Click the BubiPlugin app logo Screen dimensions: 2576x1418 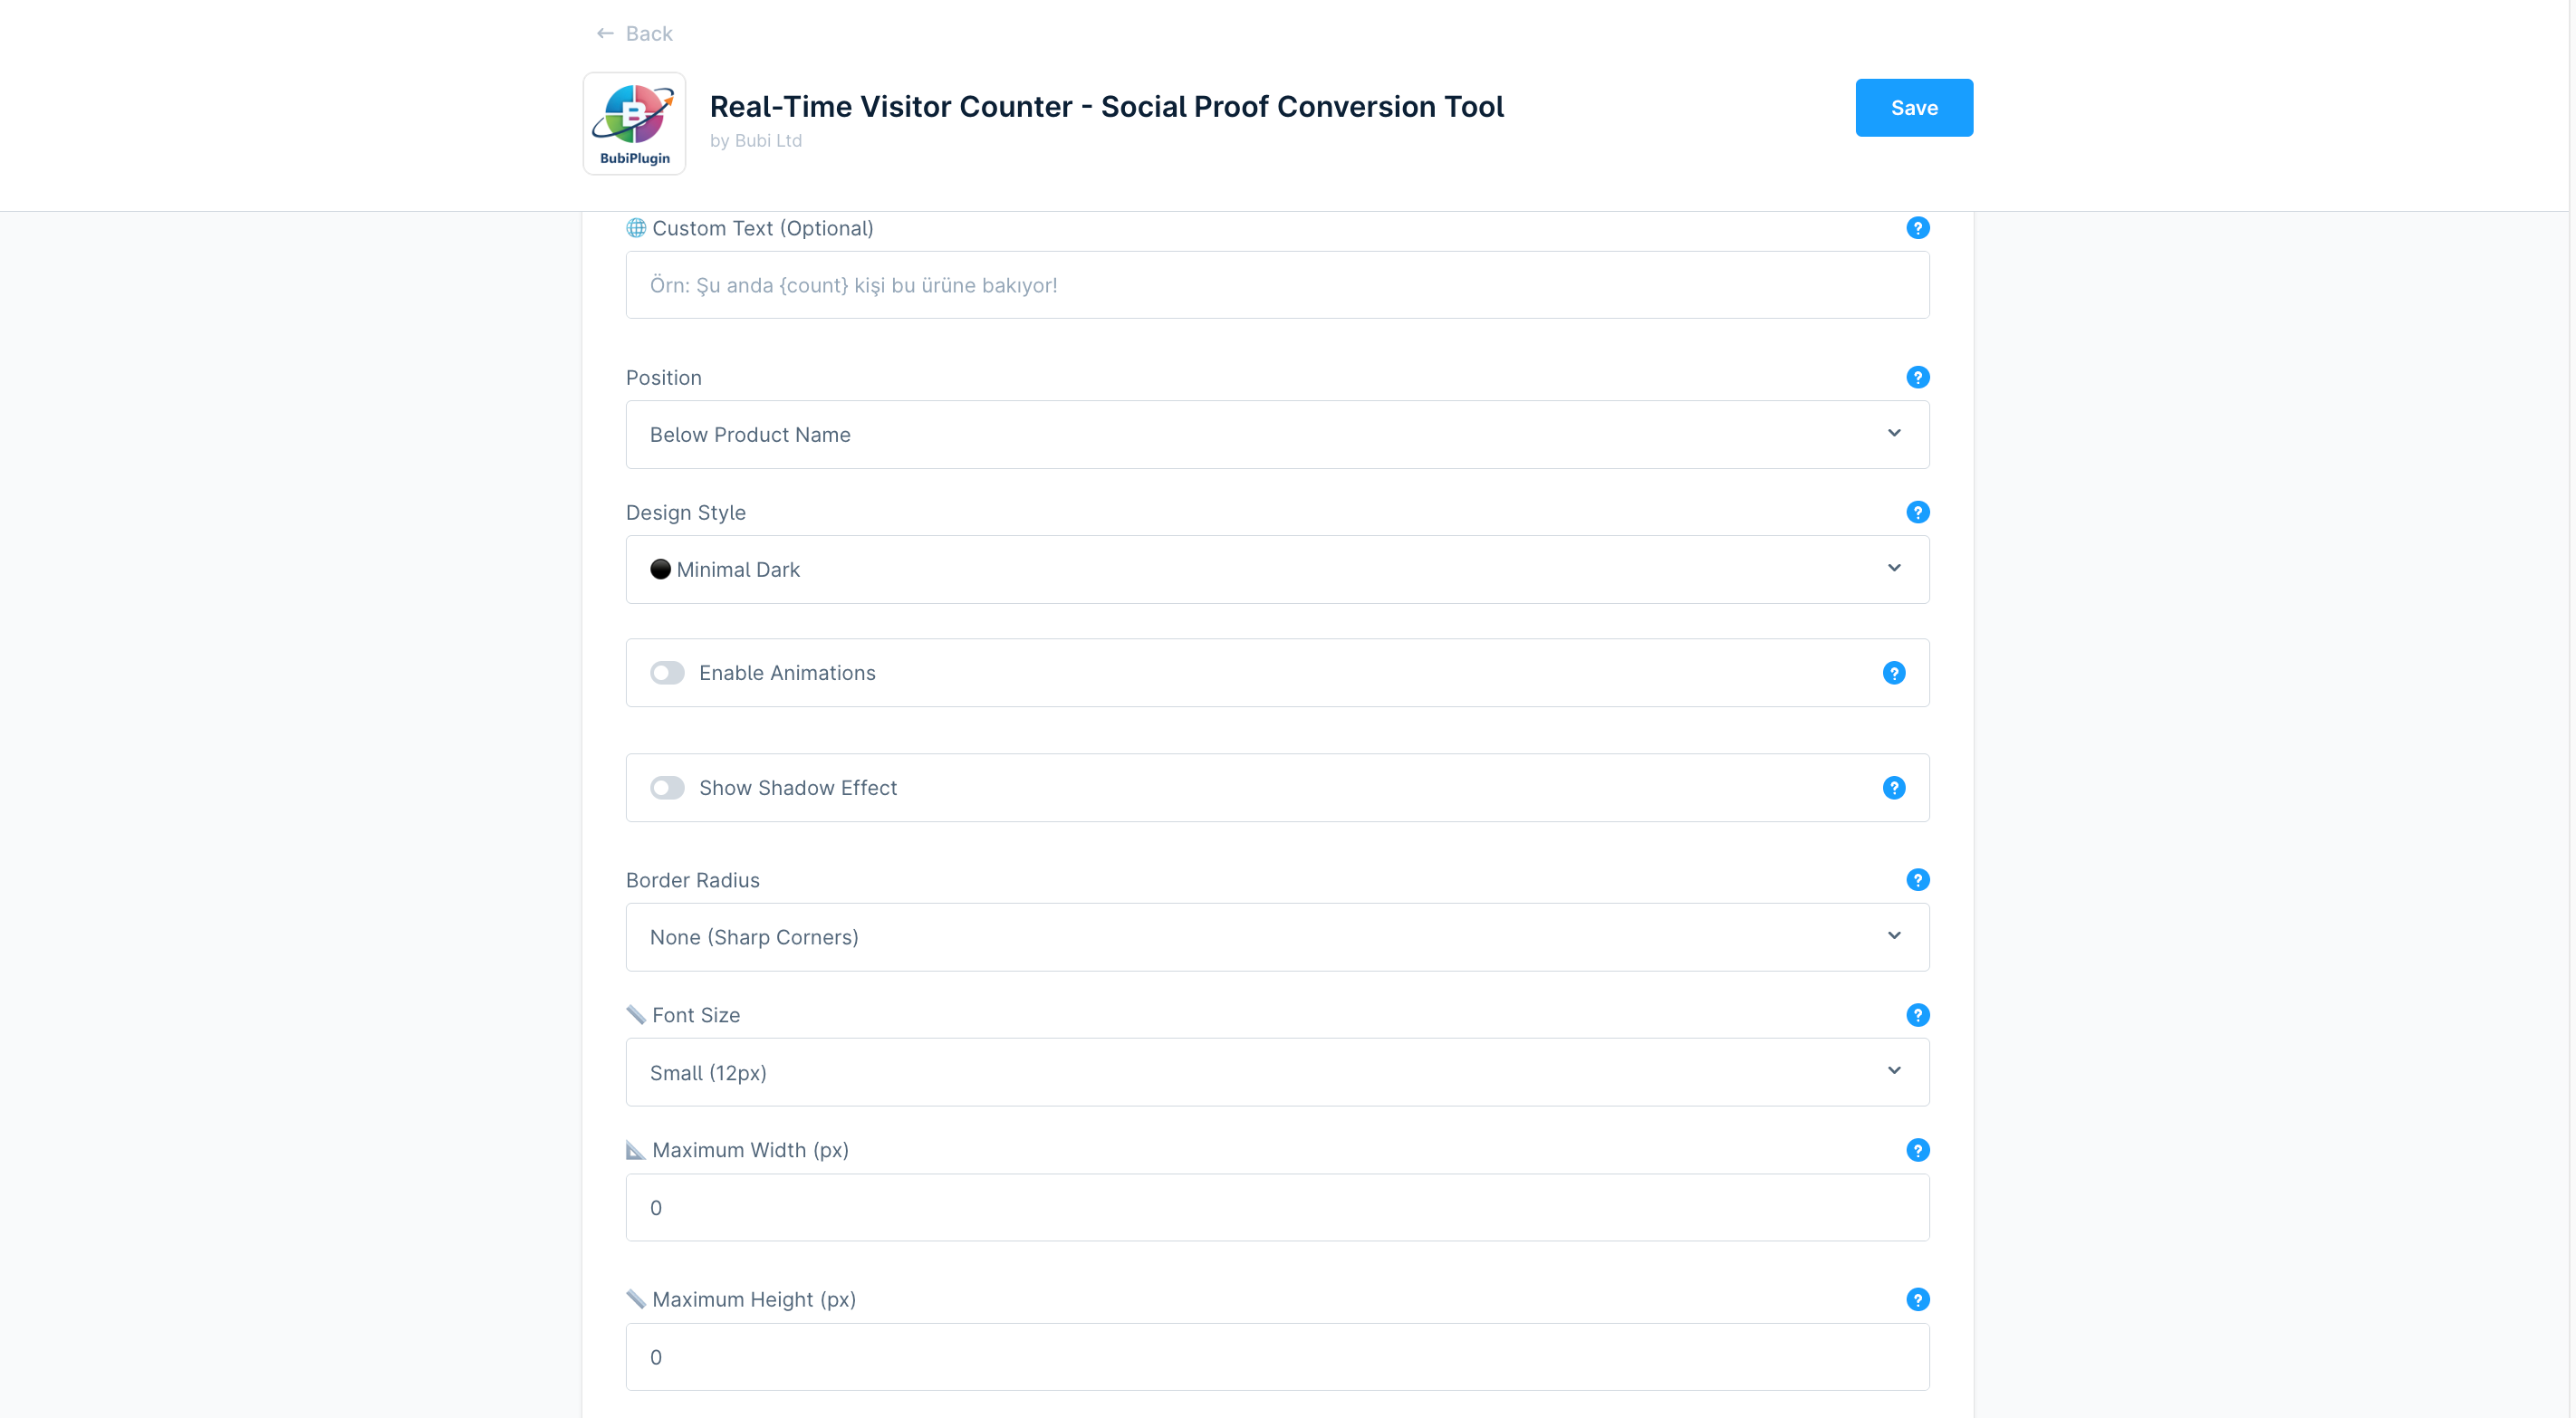pos(634,123)
